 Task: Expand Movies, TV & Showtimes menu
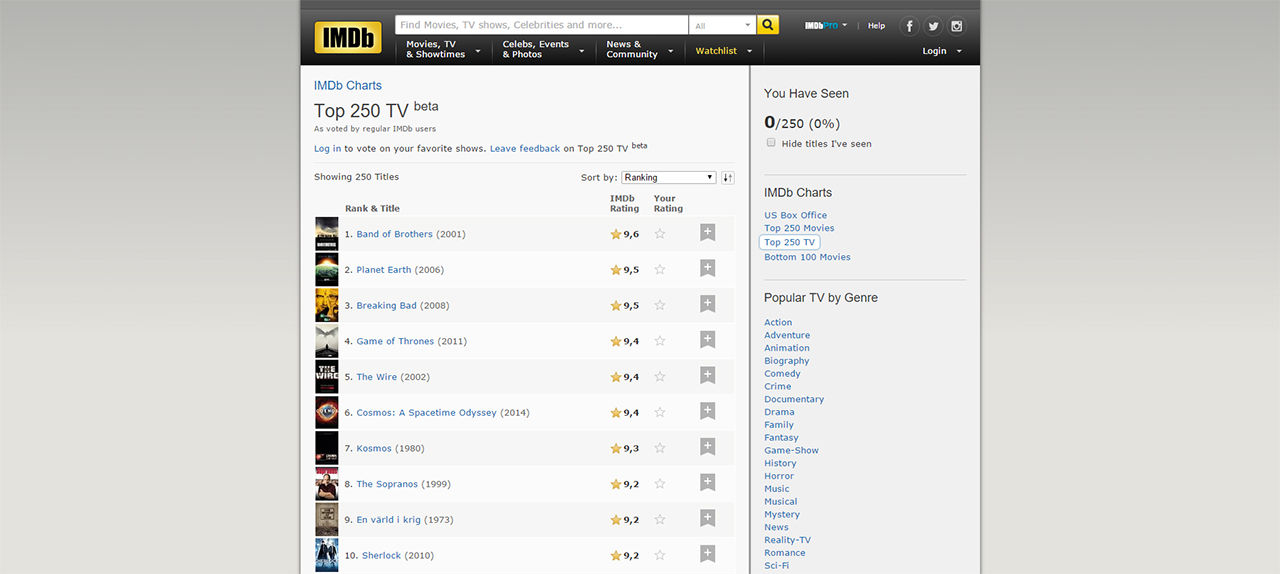coord(443,50)
